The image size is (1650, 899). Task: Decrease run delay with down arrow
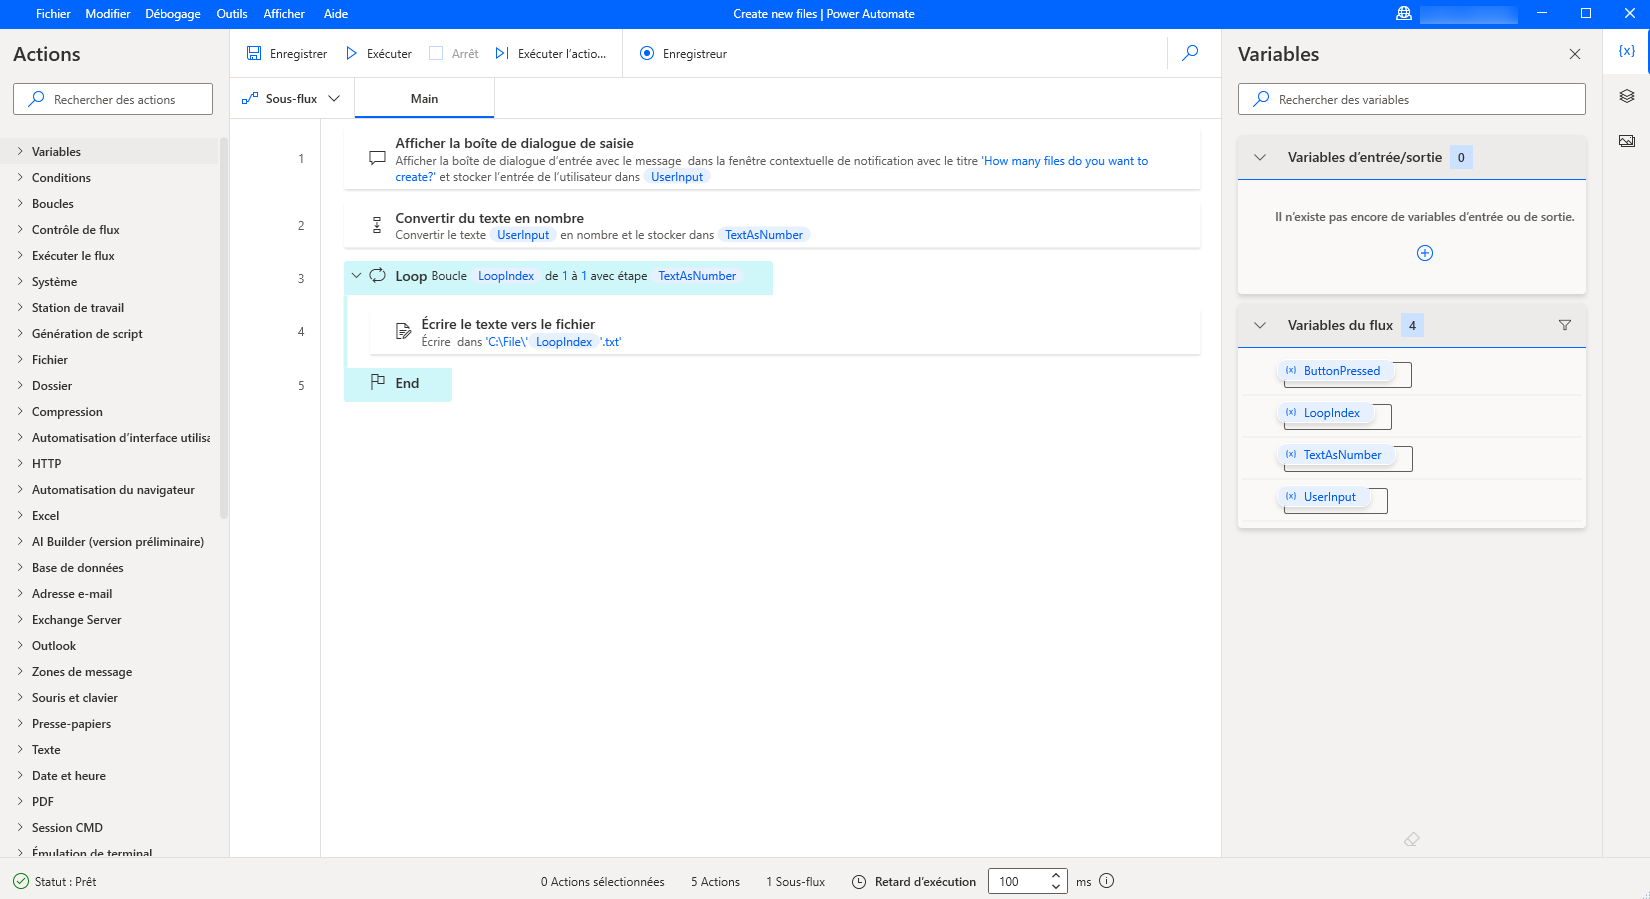click(1056, 887)
